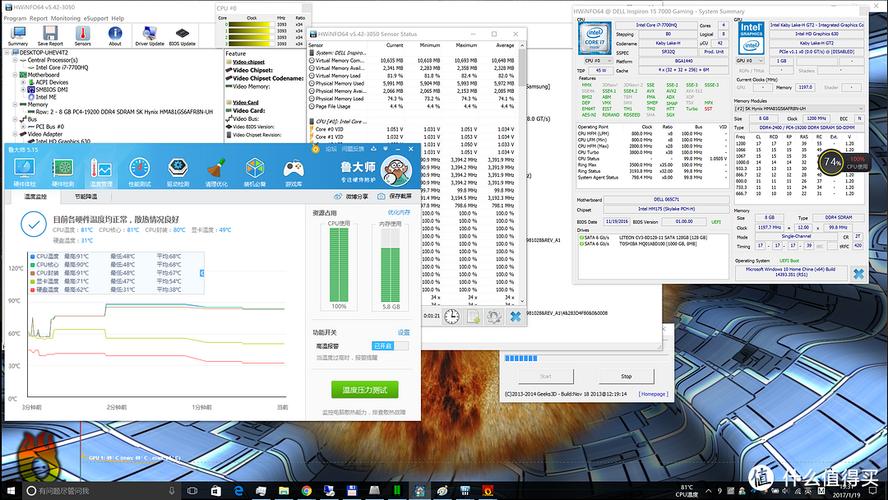Switch to the 温度监控 tab
888x500 pixels.
[36, 196]
